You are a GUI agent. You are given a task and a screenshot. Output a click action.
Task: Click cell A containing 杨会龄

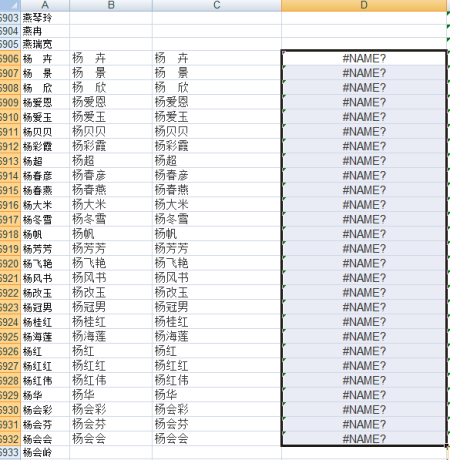[45, 453]
